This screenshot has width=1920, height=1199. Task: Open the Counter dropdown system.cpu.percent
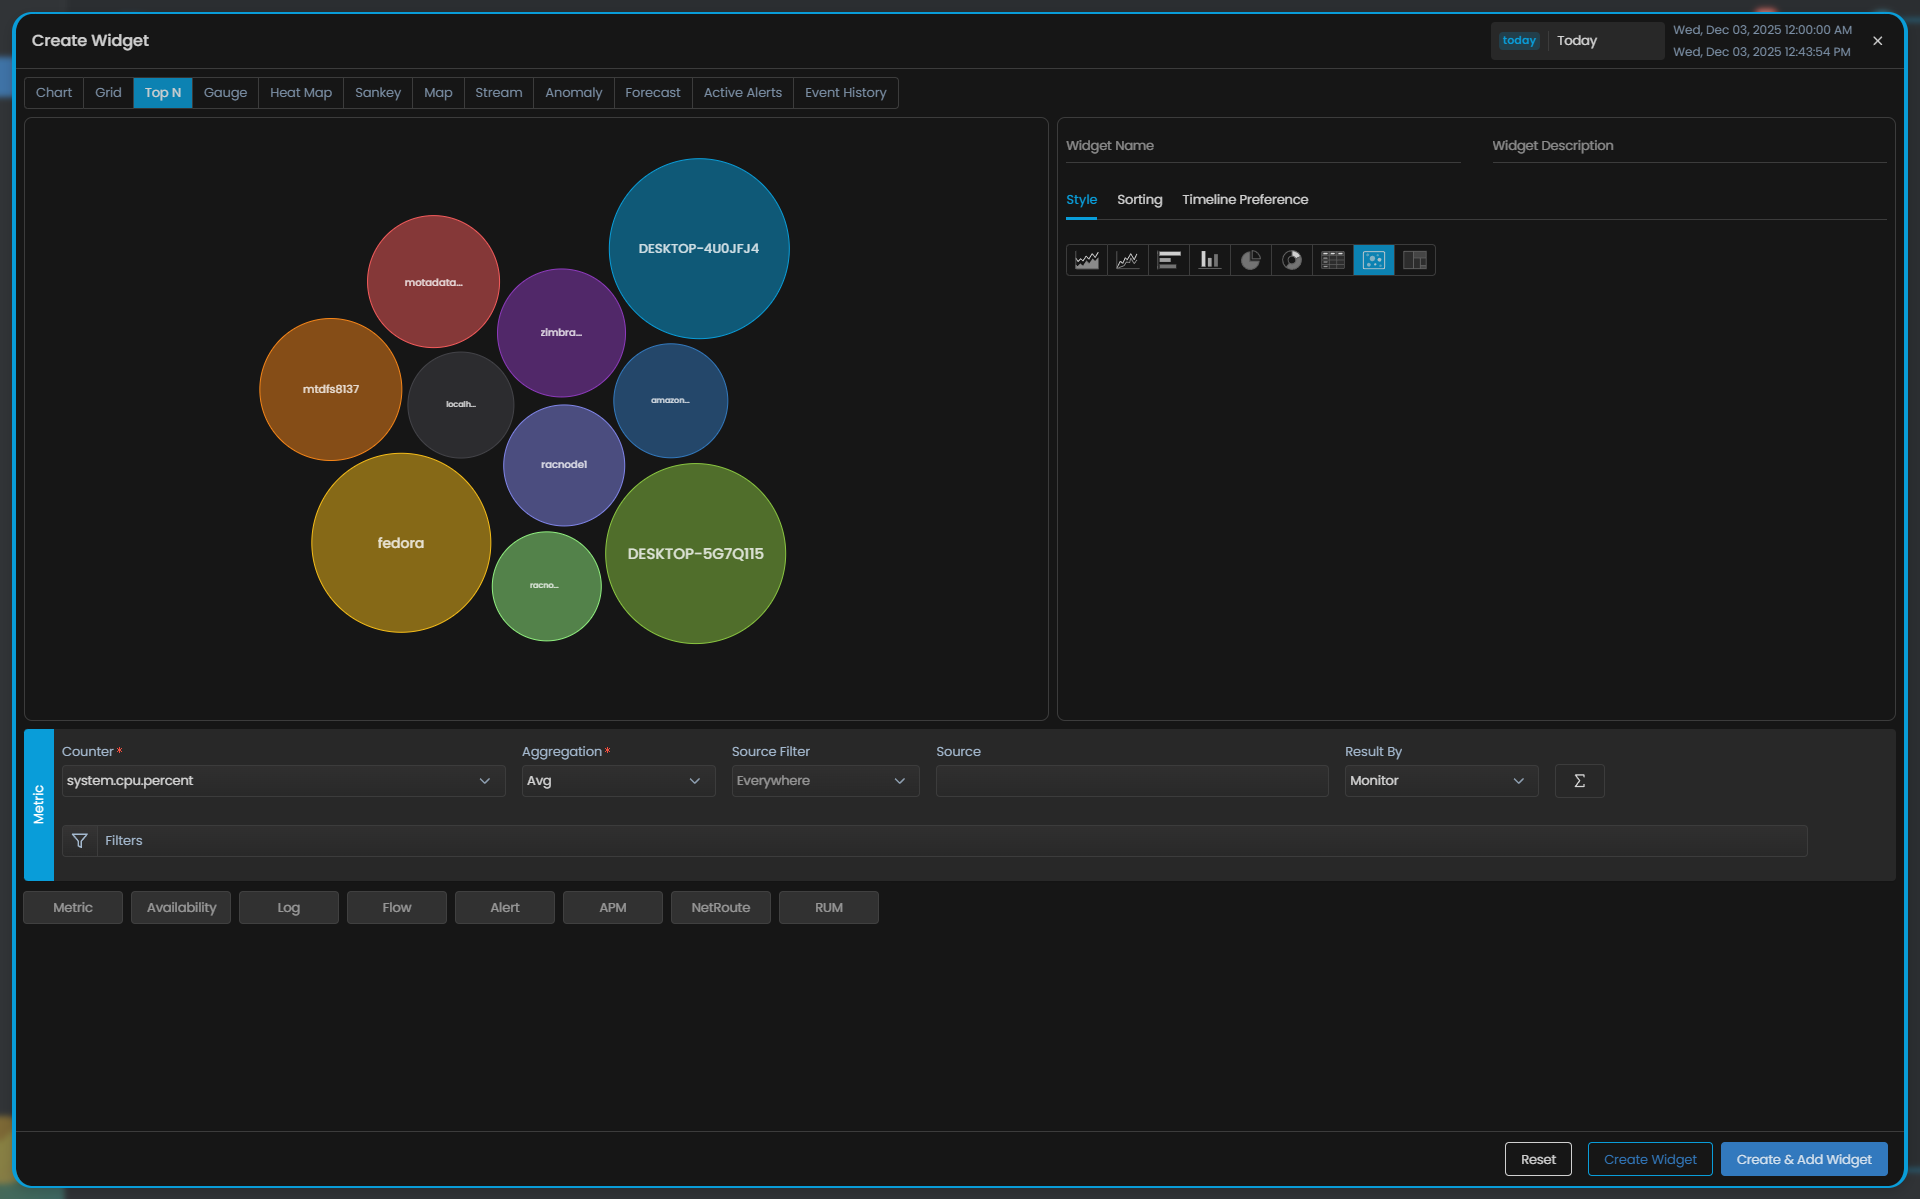283,781
